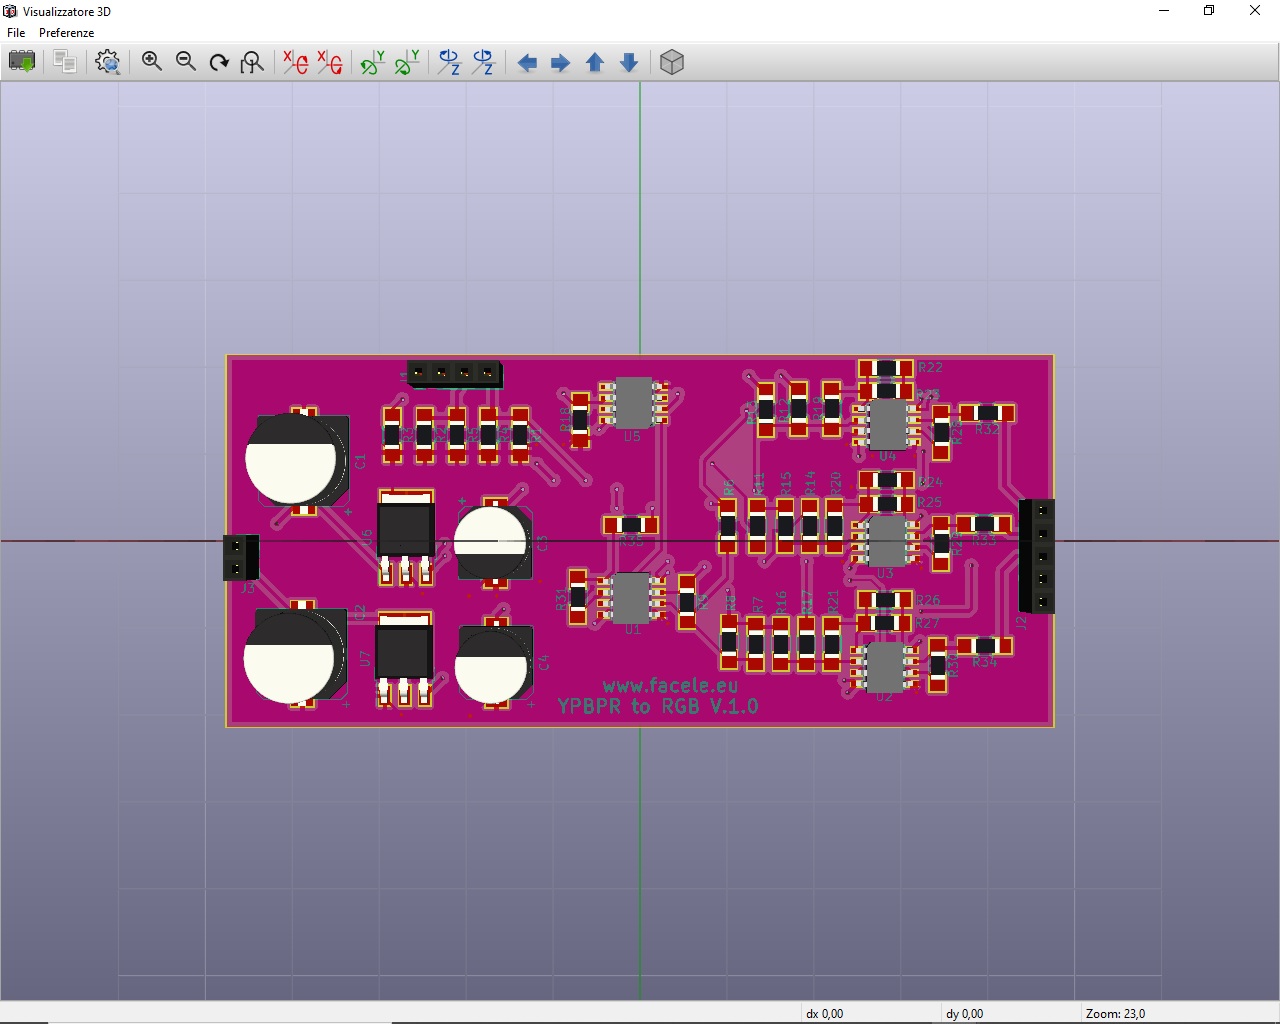Rotate X clockwise using first red icon

click(x=296, y=62)
